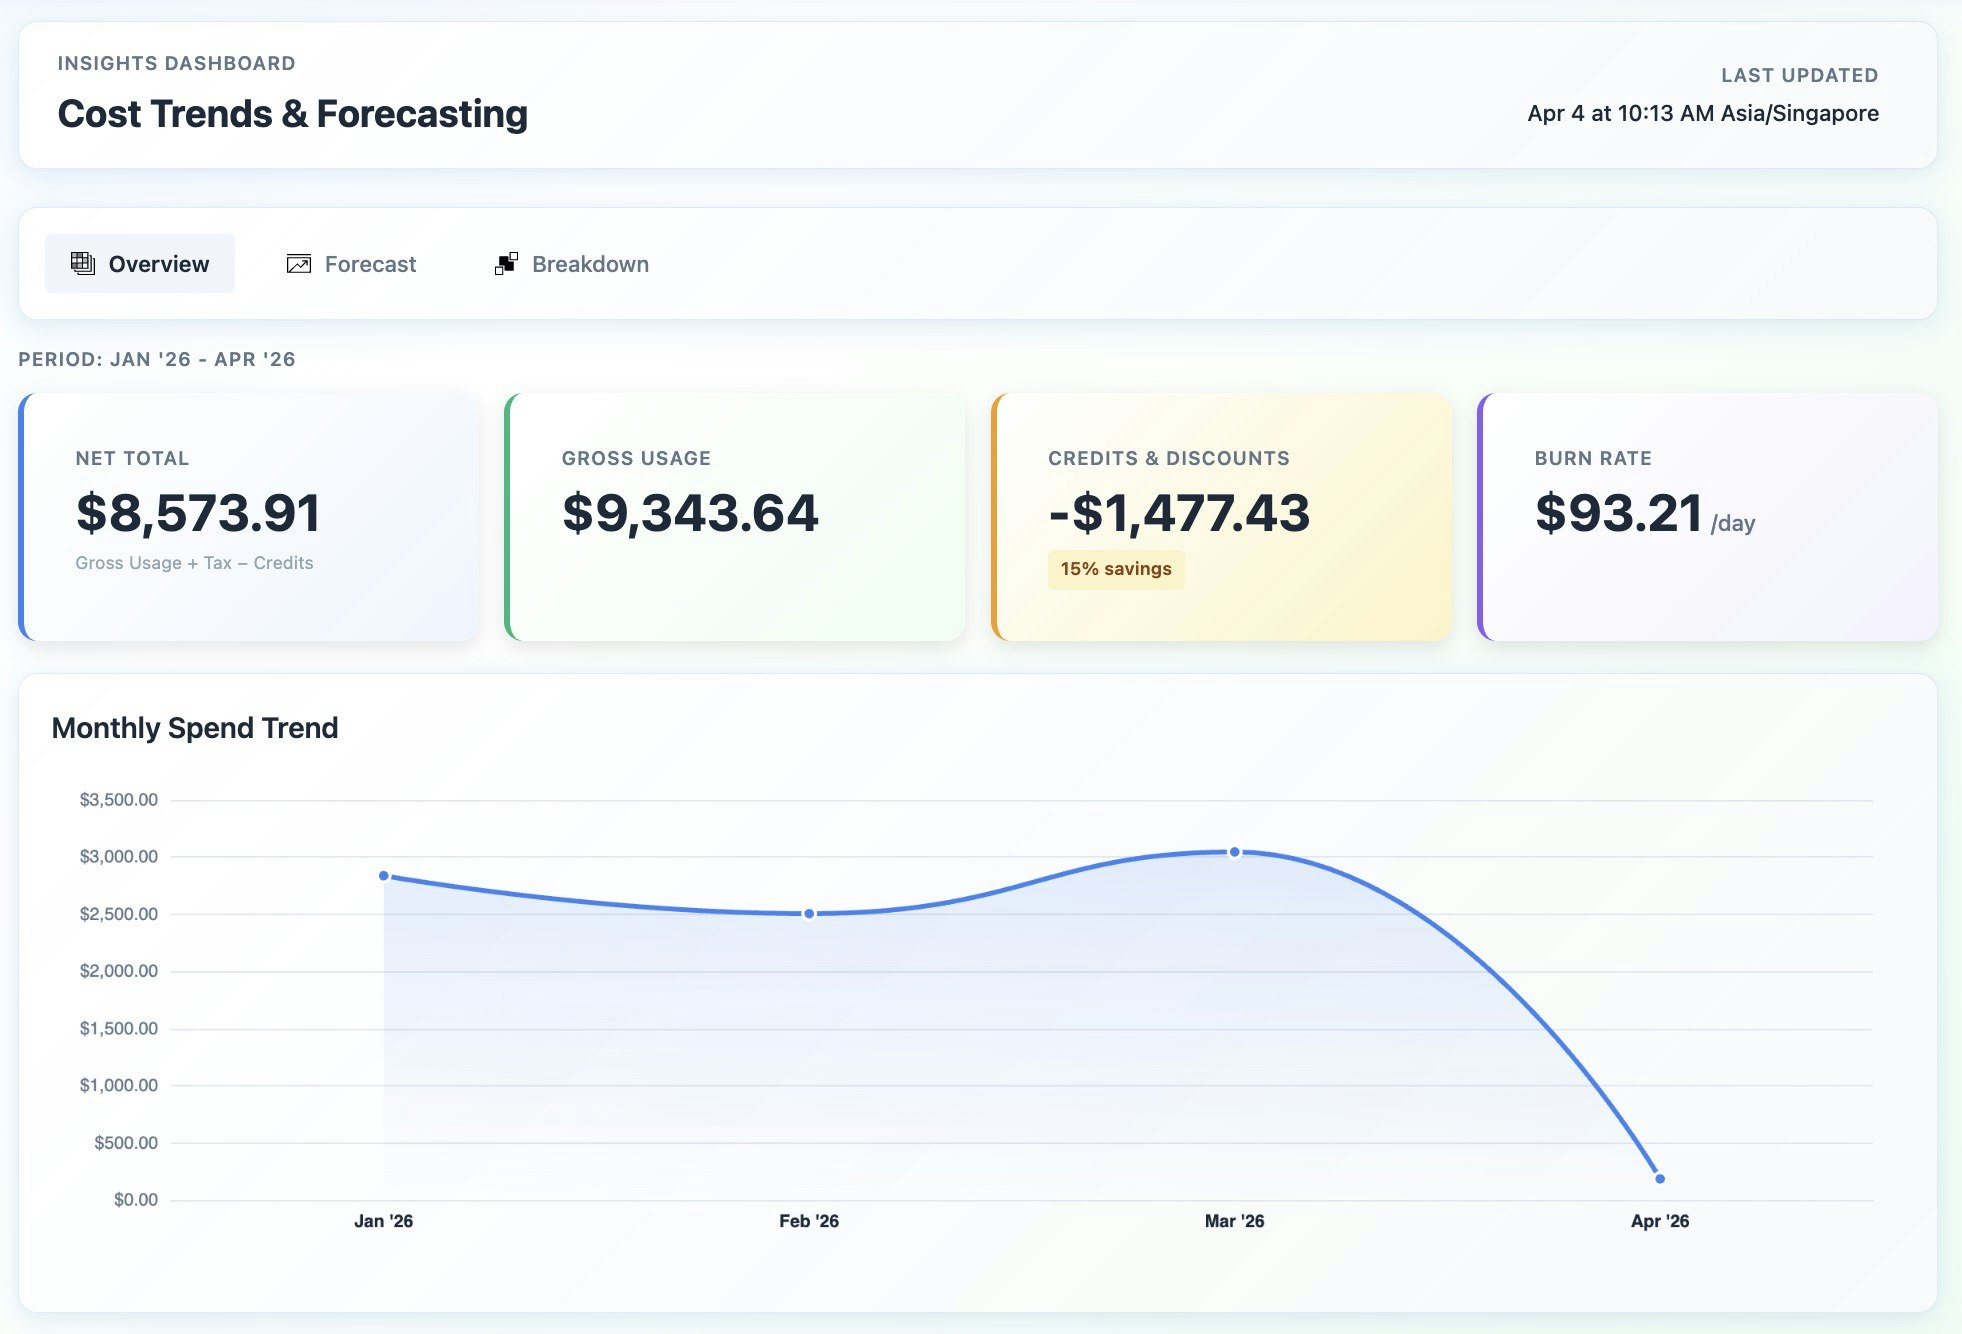This screenshot has height=1334, width=1962.
Task: Click the $3,000.00 y-axis label
Action: pos(119,856)
